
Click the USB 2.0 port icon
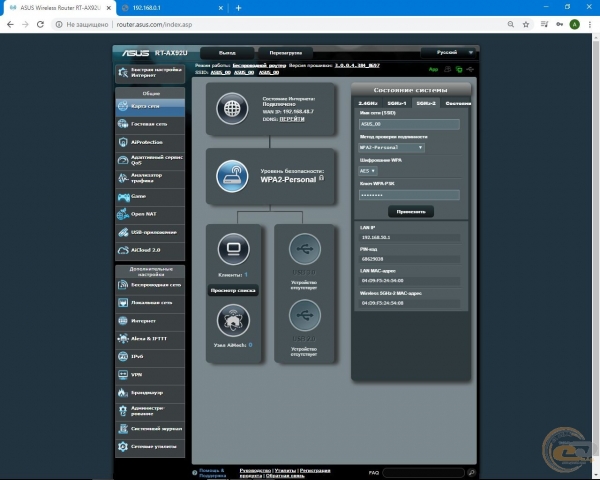pyautogui.click(x=305, y=315)
